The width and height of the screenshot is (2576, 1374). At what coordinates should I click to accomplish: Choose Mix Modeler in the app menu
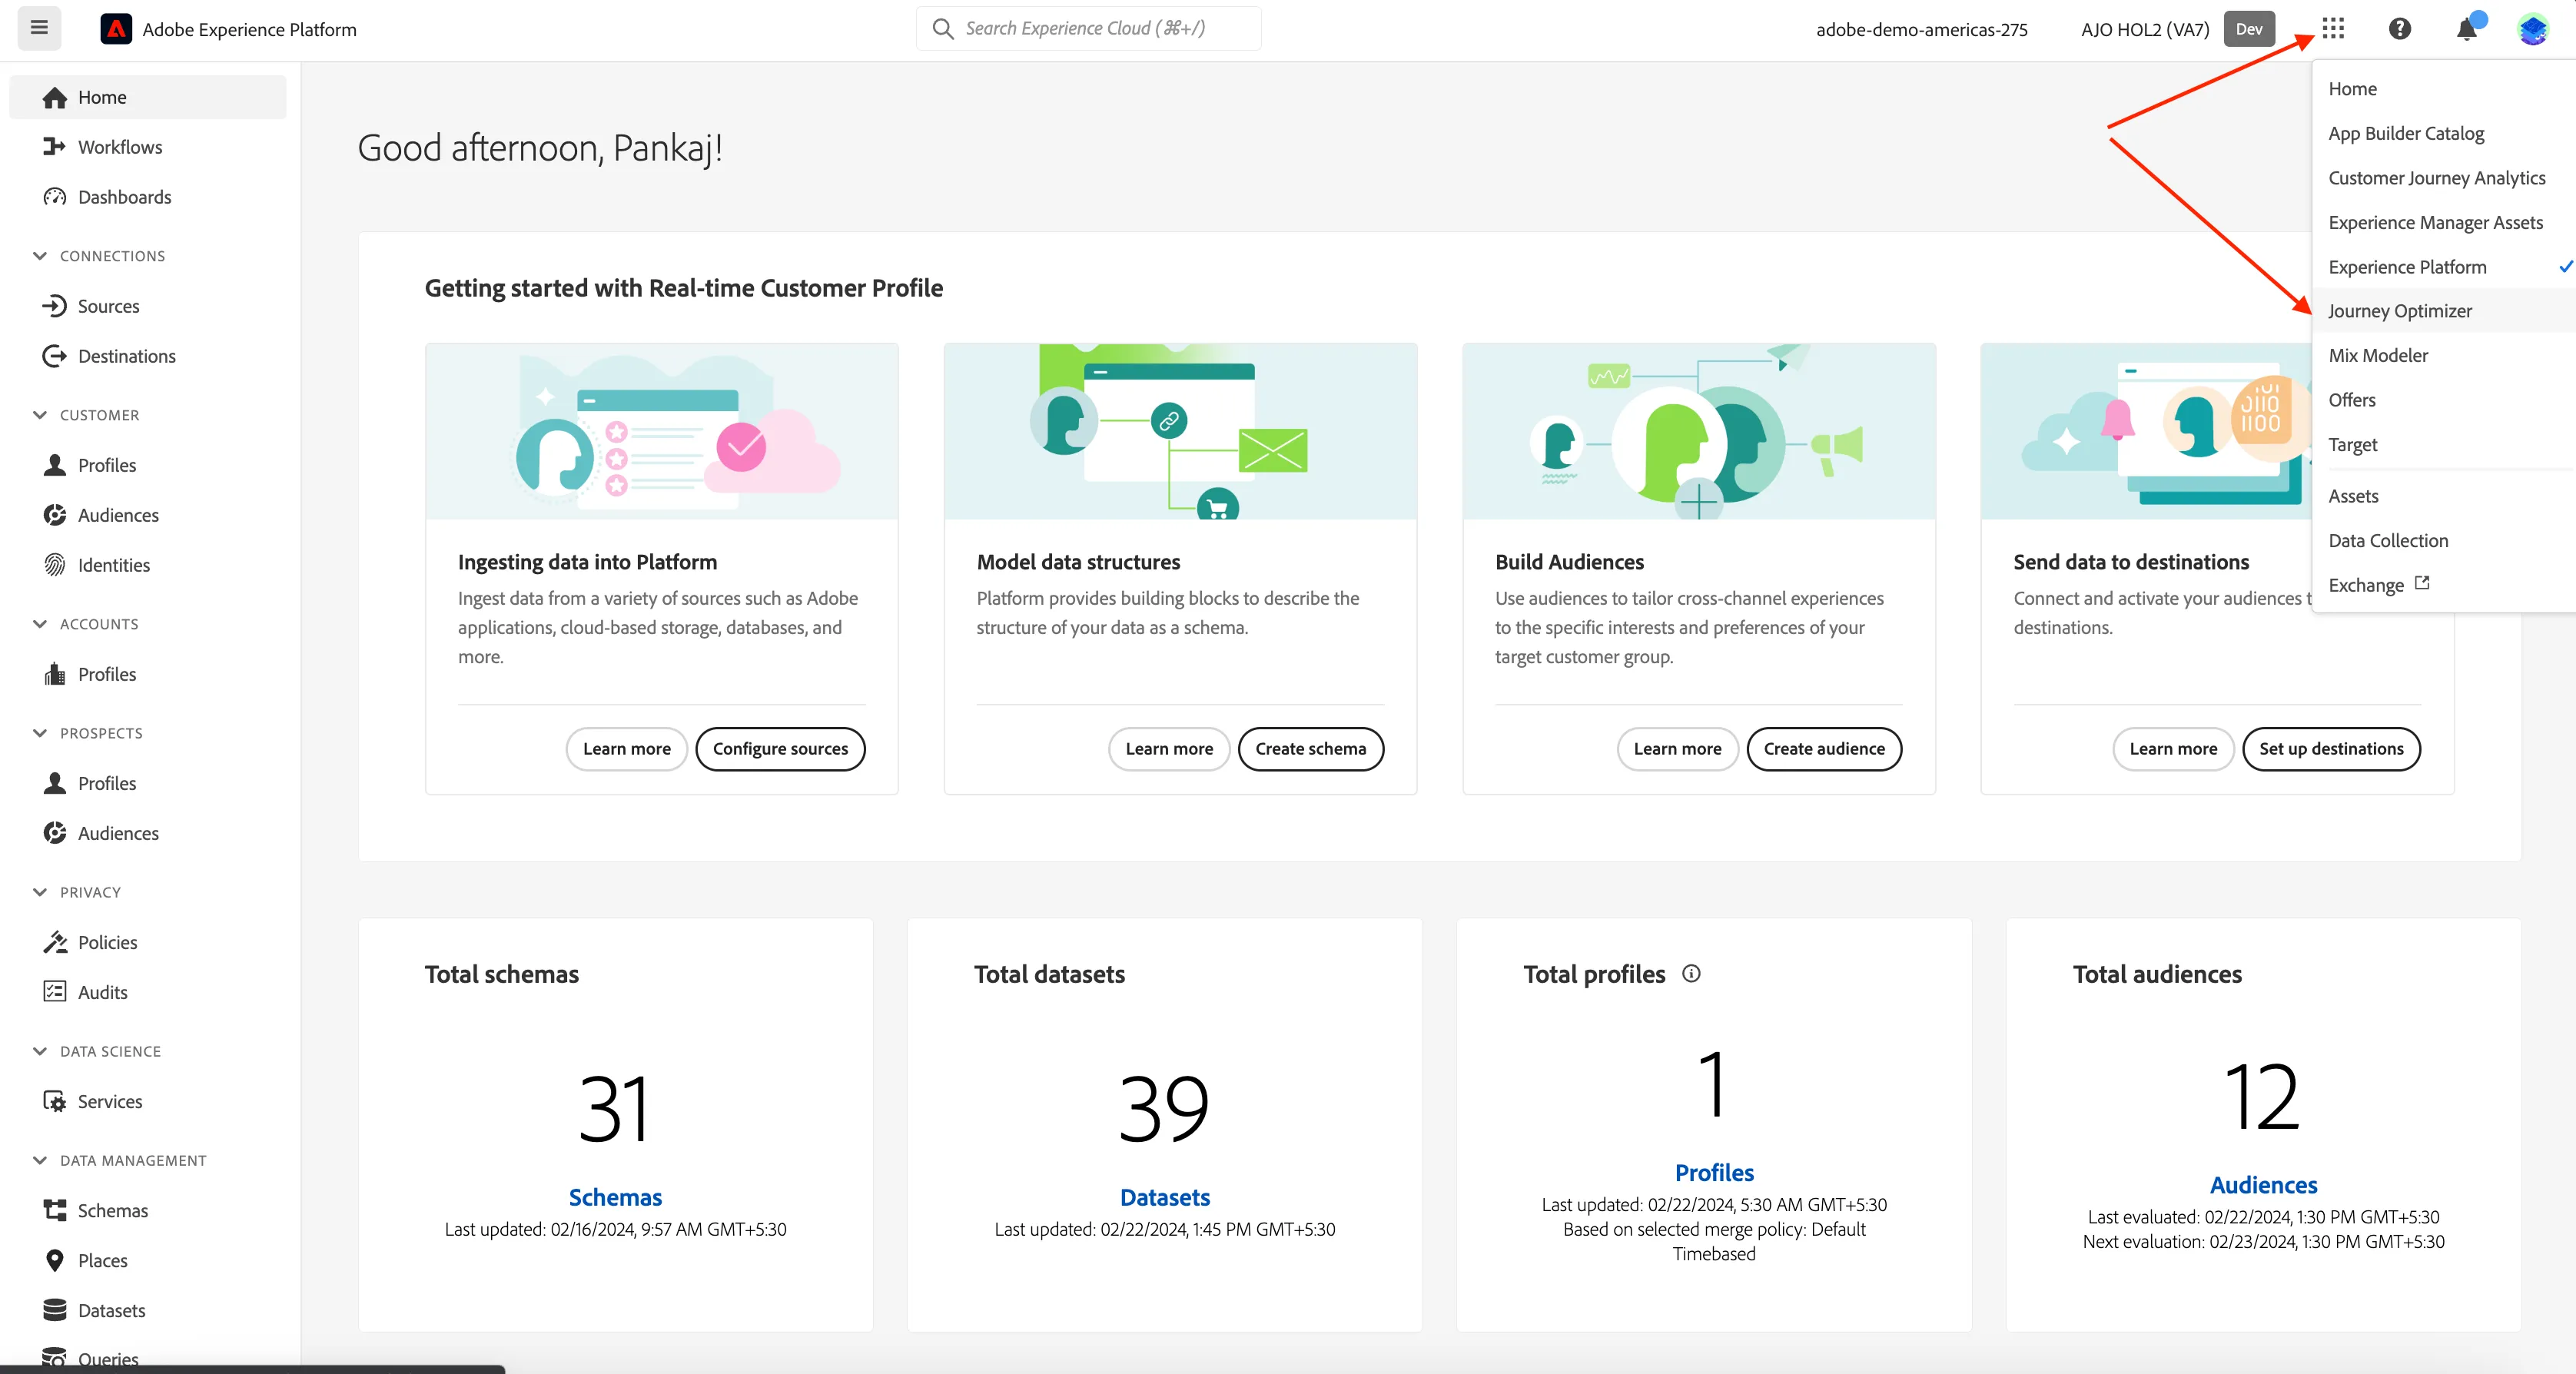[2443, 355]
